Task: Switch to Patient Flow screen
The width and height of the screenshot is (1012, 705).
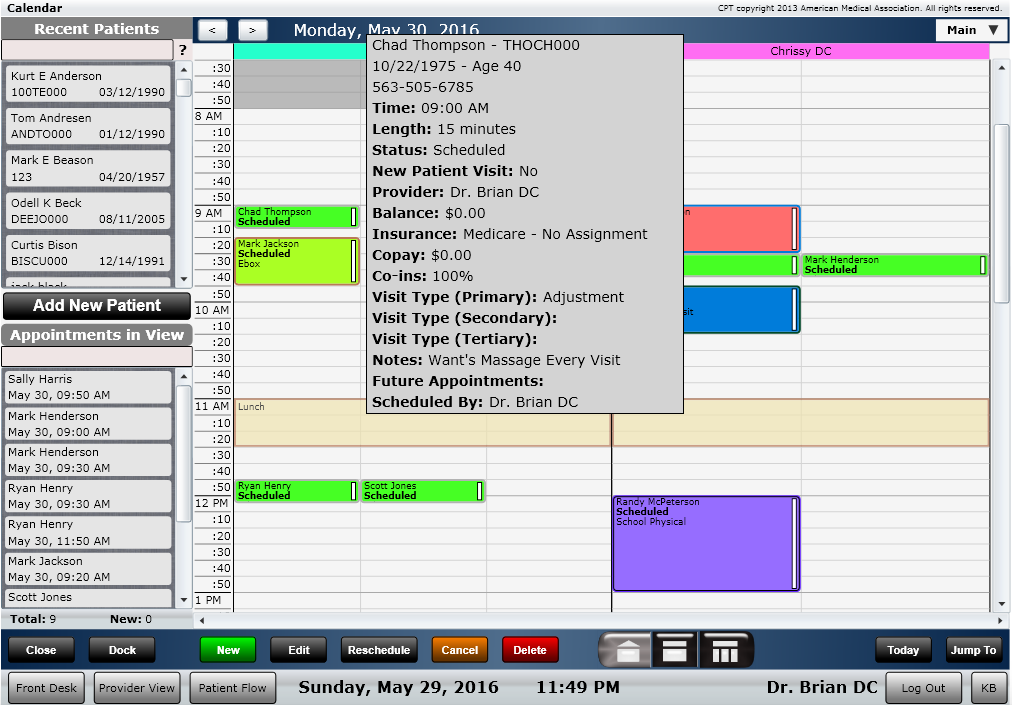Action: click(233, 688)
